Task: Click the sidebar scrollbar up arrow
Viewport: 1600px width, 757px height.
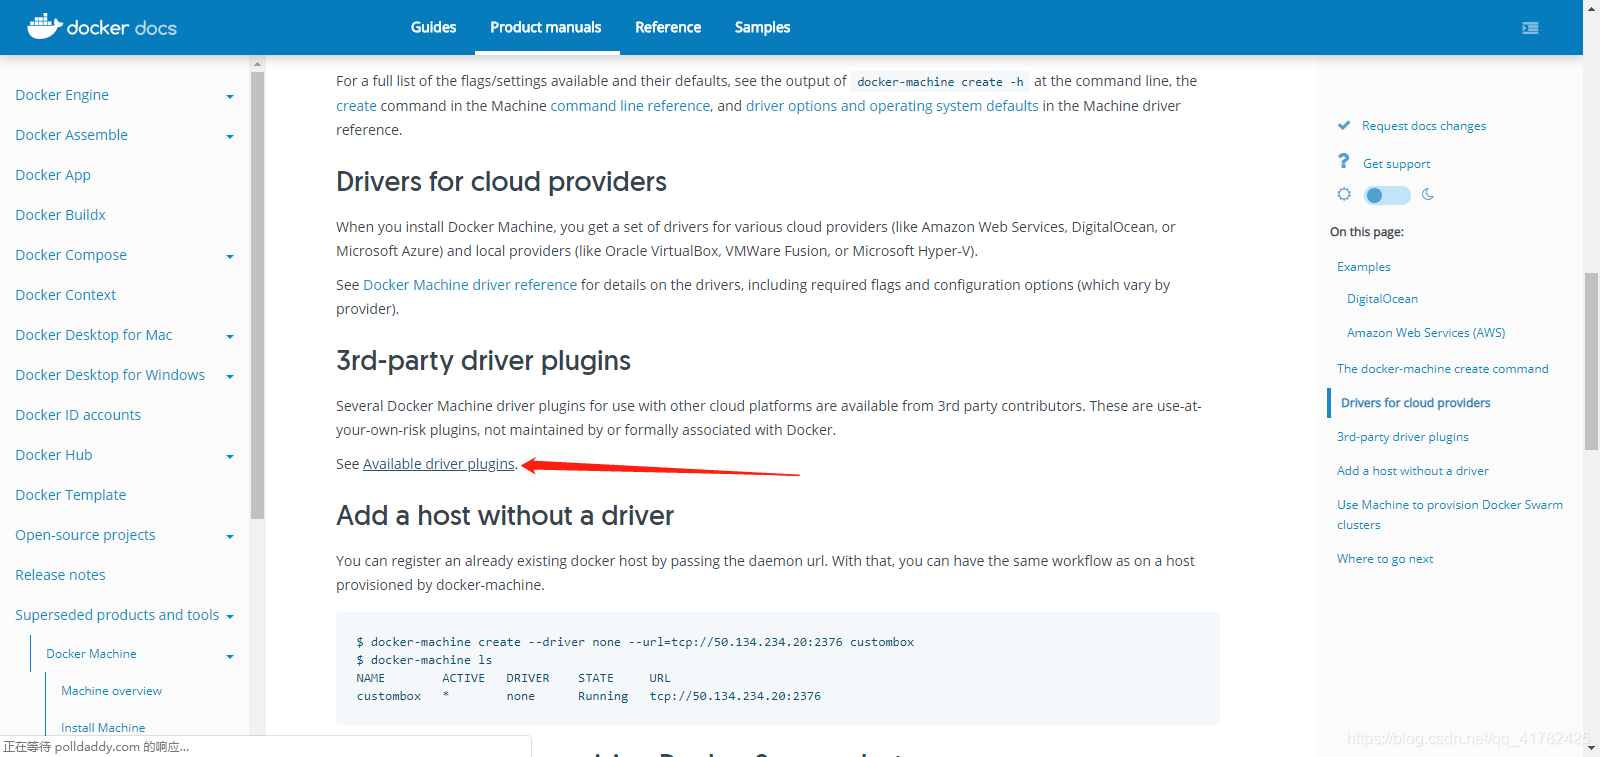Action: (x=257, y=63)
